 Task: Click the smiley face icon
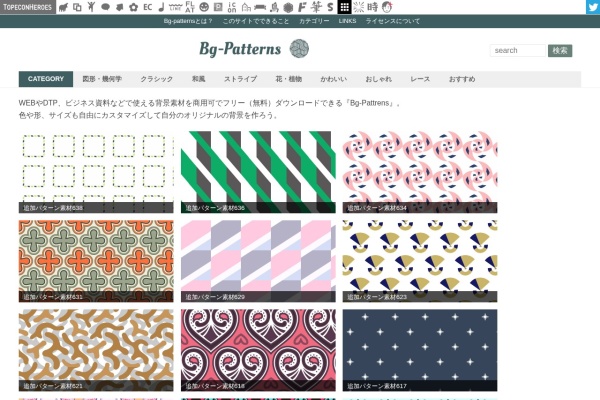coord(204,7)
